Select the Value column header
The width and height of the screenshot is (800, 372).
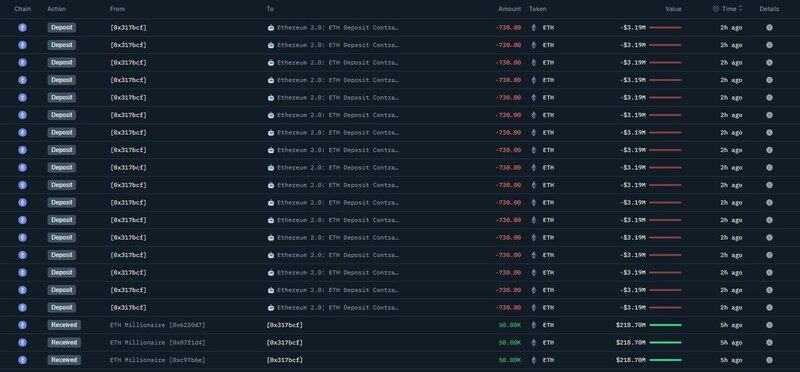(673, 9)
